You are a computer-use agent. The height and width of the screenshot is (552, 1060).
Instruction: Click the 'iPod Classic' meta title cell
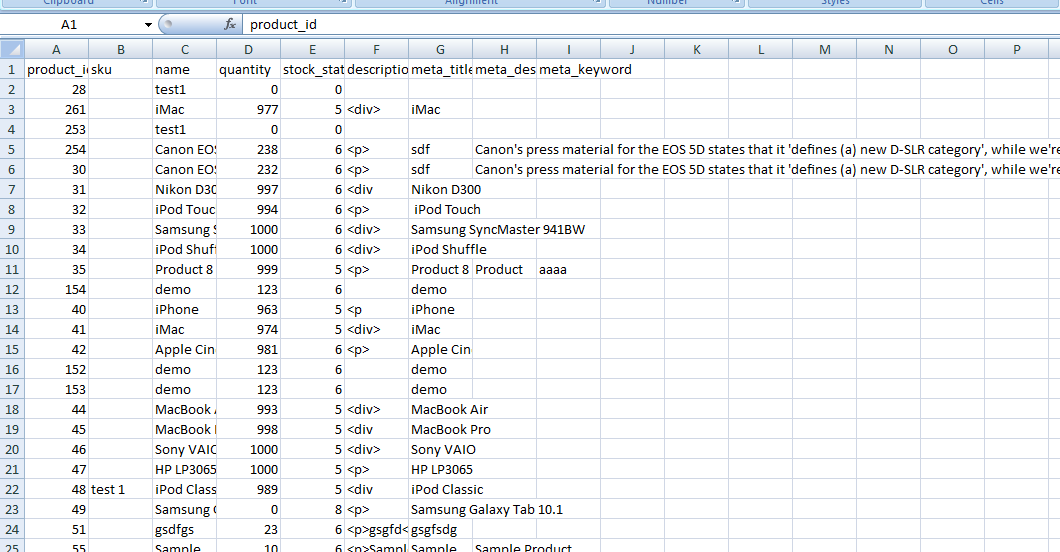(x=440, y=489)
